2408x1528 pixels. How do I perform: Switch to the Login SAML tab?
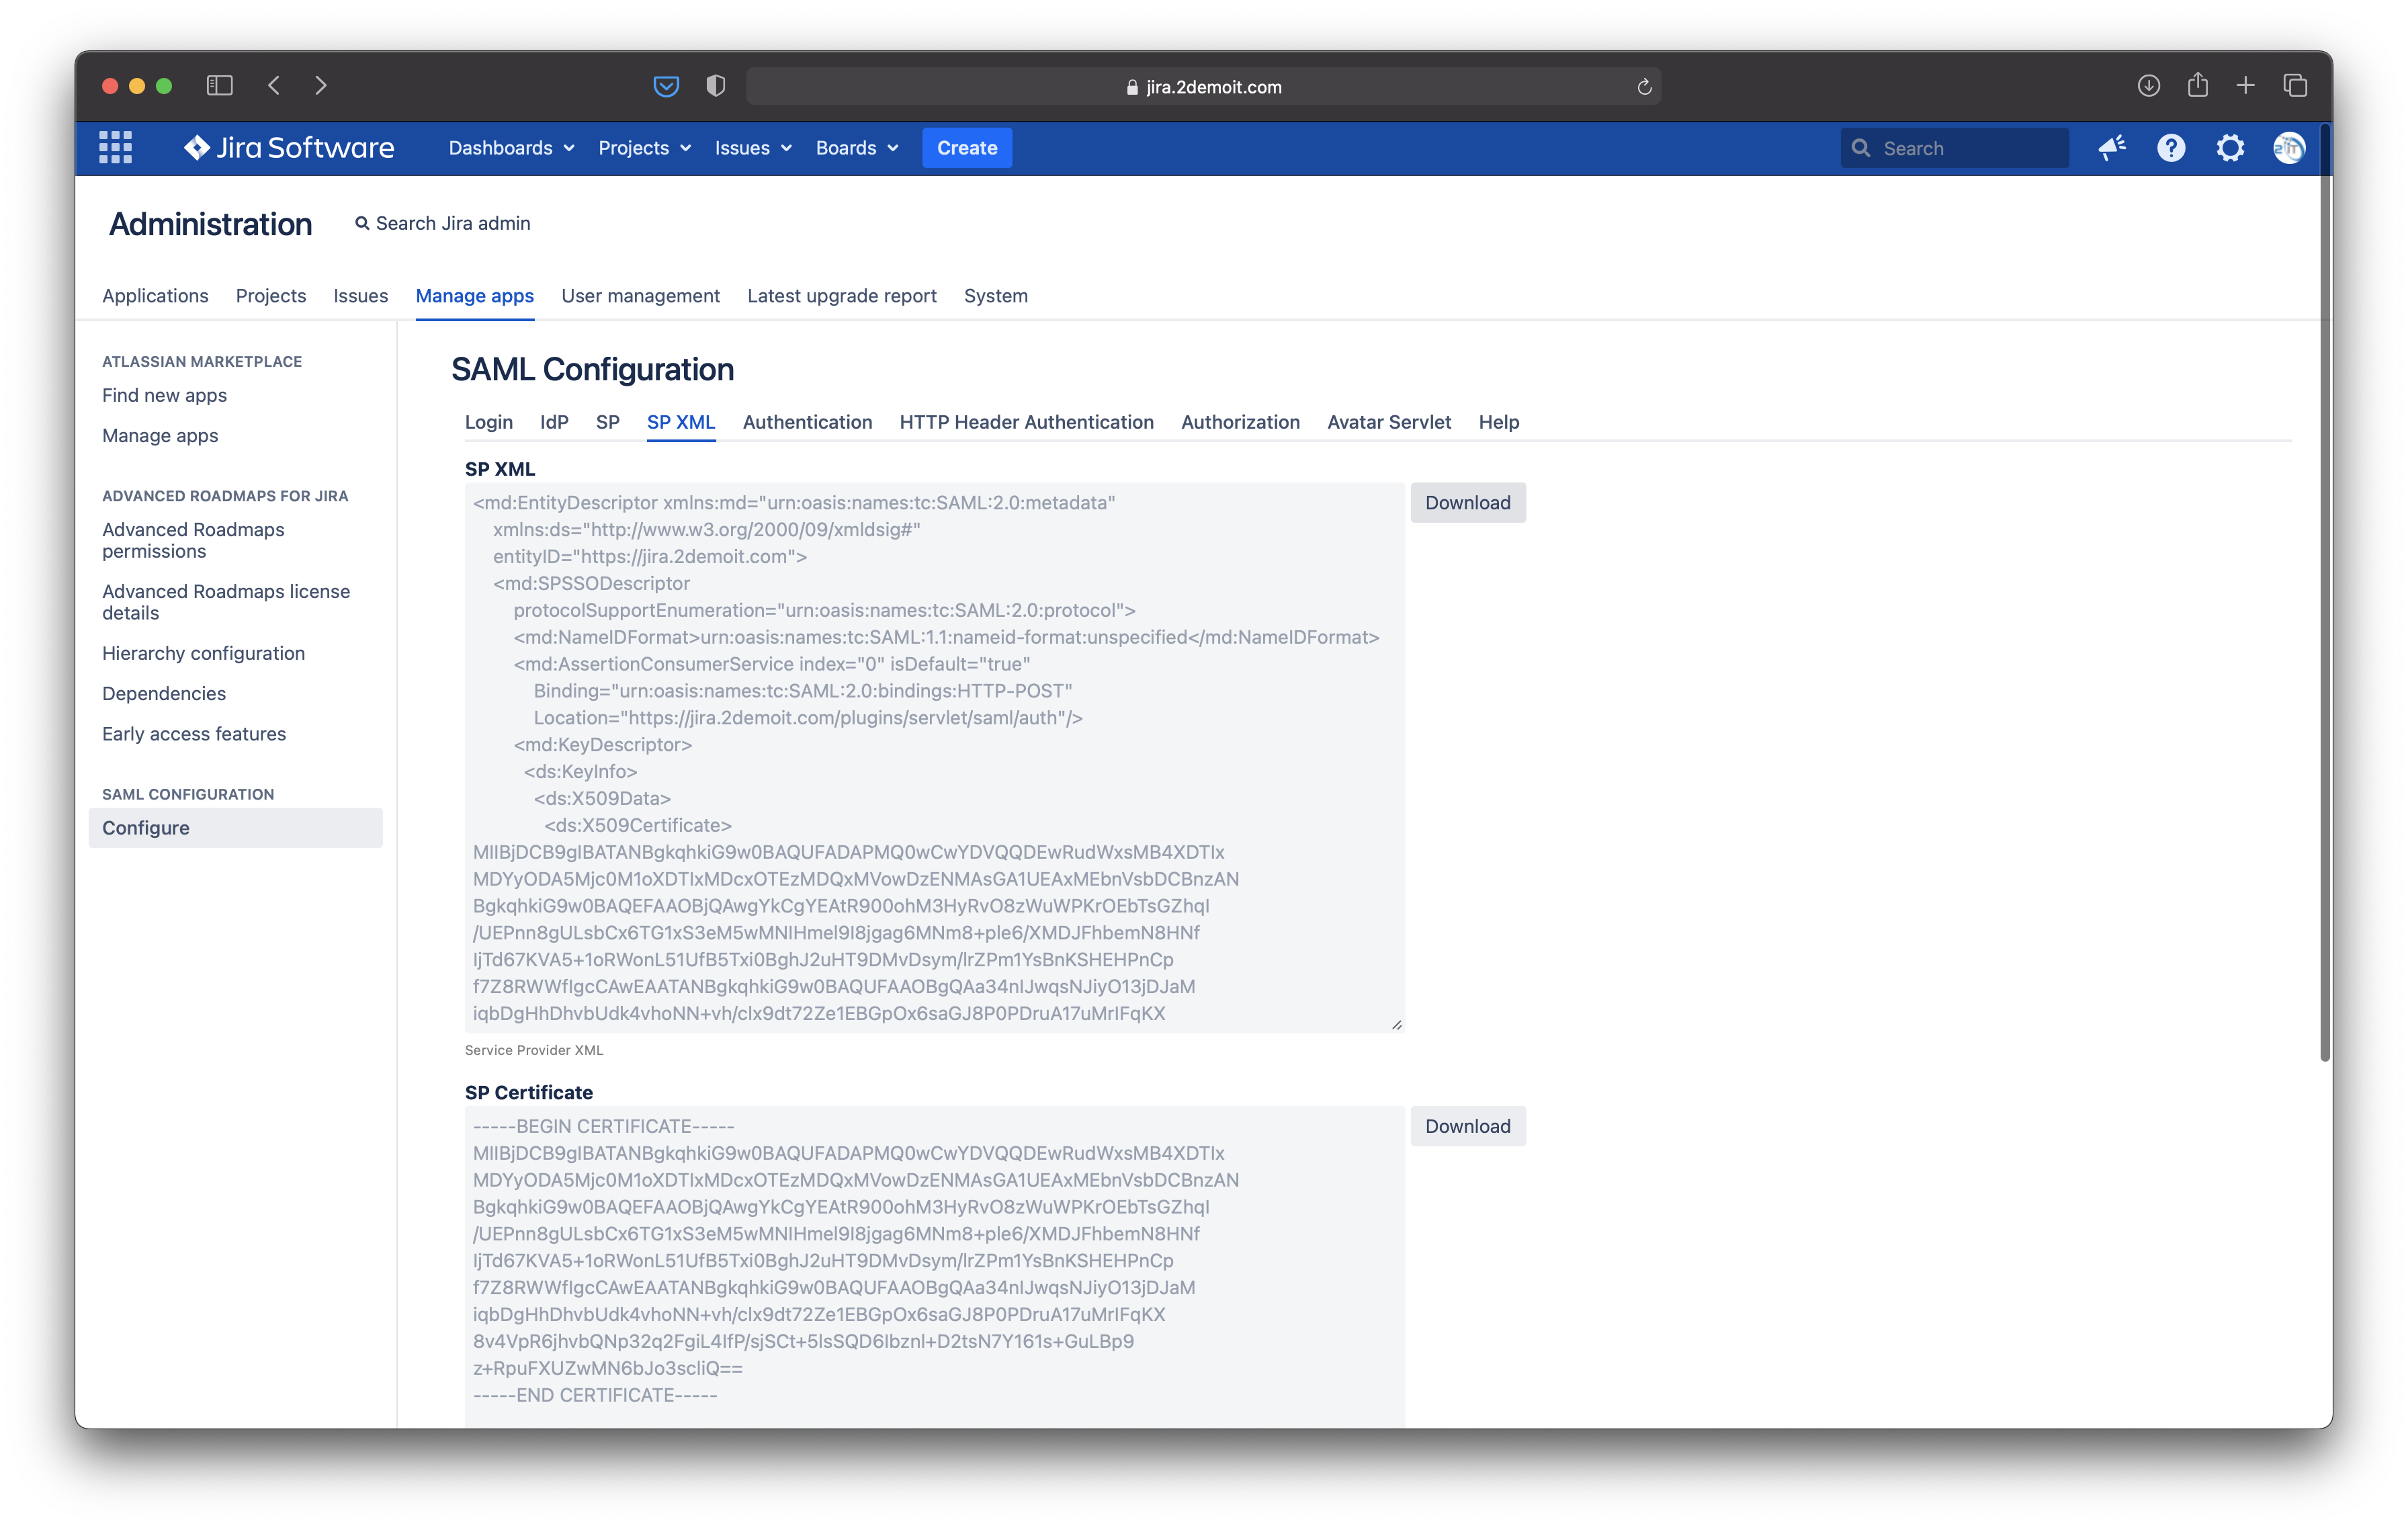coord(489,422)
